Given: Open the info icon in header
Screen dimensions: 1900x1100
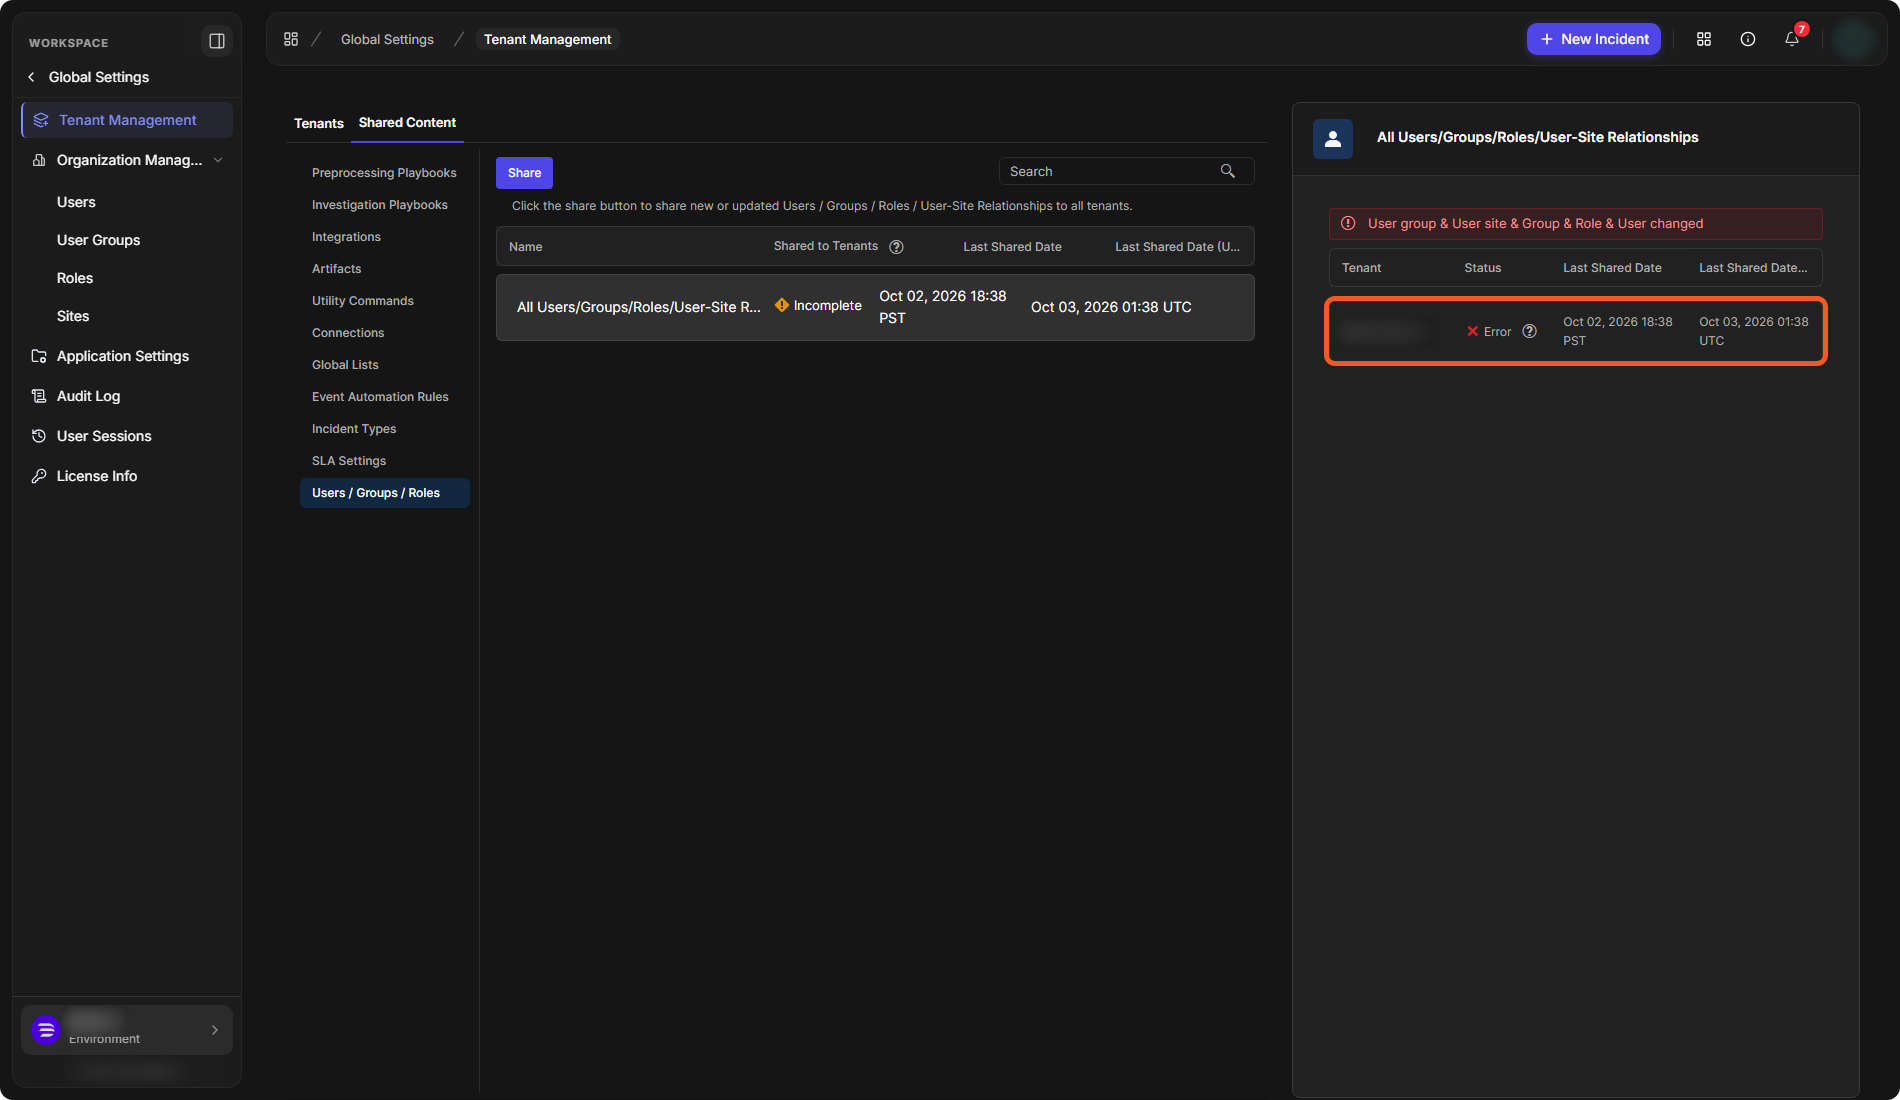Looking at the screenshot, I should pyautogui.click(x=1748, y=39).
